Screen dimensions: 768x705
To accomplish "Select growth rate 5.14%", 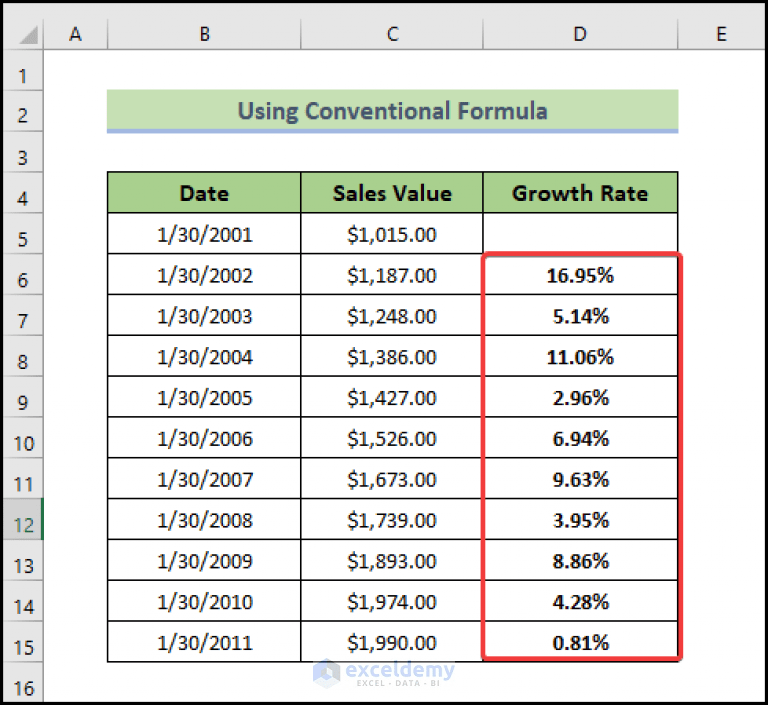I will (580, 316).
